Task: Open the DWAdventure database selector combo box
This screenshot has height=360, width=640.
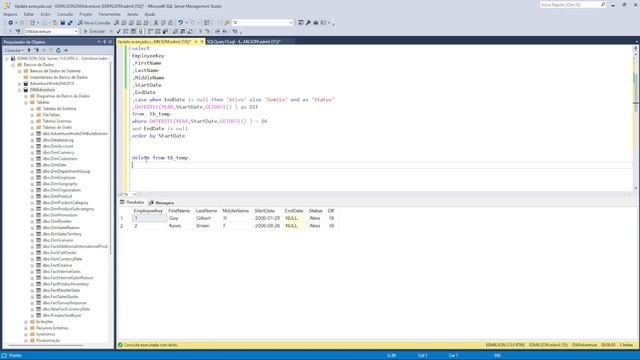Action: click(x=51, y=31)
